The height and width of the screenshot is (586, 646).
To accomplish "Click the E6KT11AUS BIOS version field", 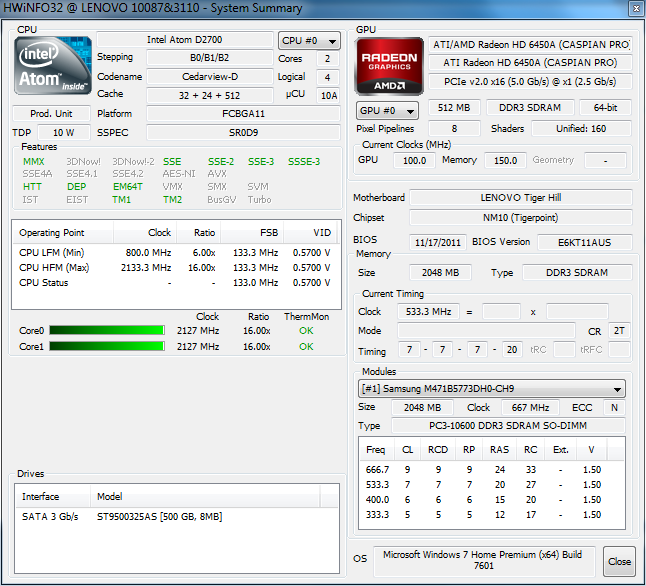I will (585, 242).
